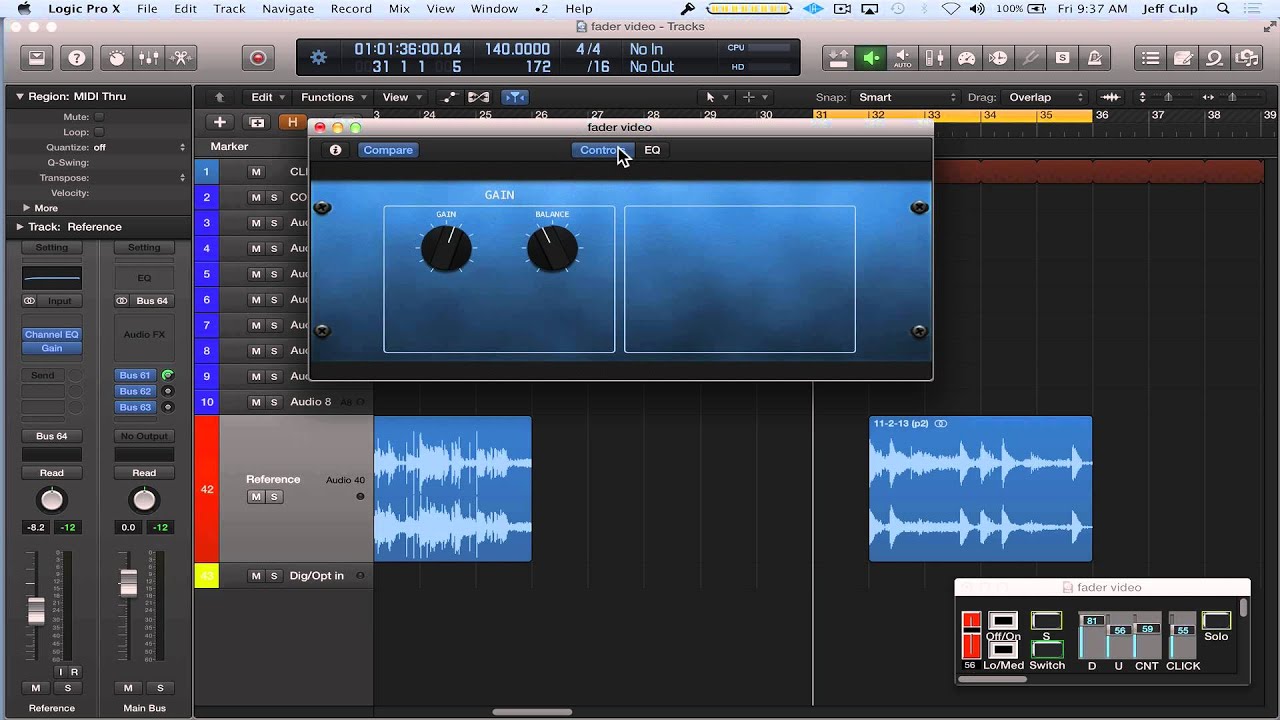Open the Editors scissors button
Image resolution: width=1280 pixels, height=720 pixels.
182,58
